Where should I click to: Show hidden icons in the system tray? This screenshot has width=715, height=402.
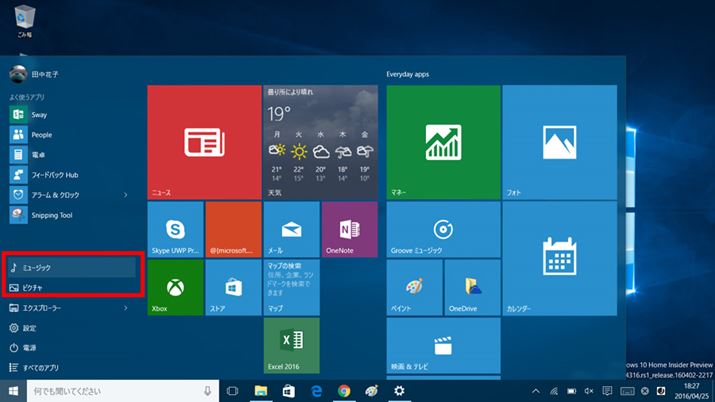[x=534, y=391]
